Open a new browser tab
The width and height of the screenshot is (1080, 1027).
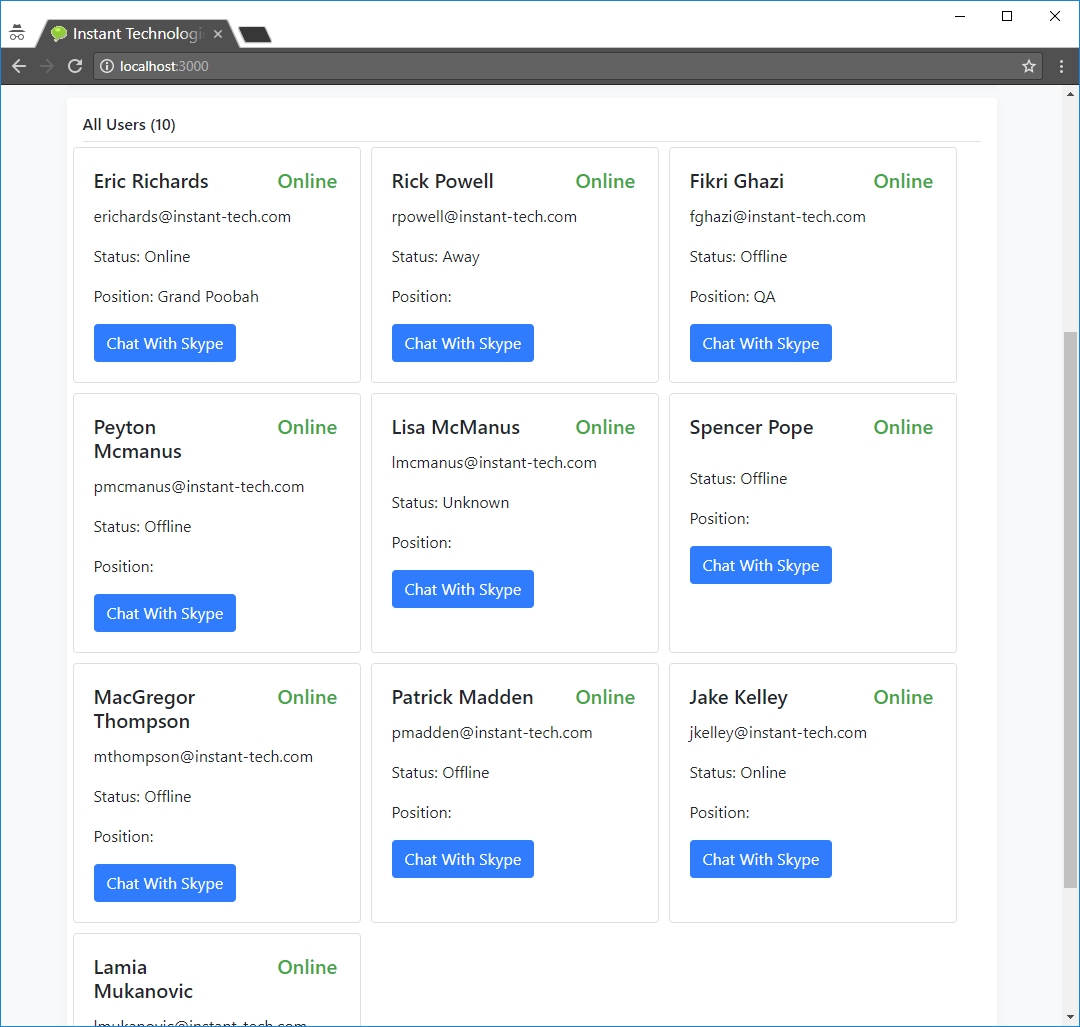(256, 35)
